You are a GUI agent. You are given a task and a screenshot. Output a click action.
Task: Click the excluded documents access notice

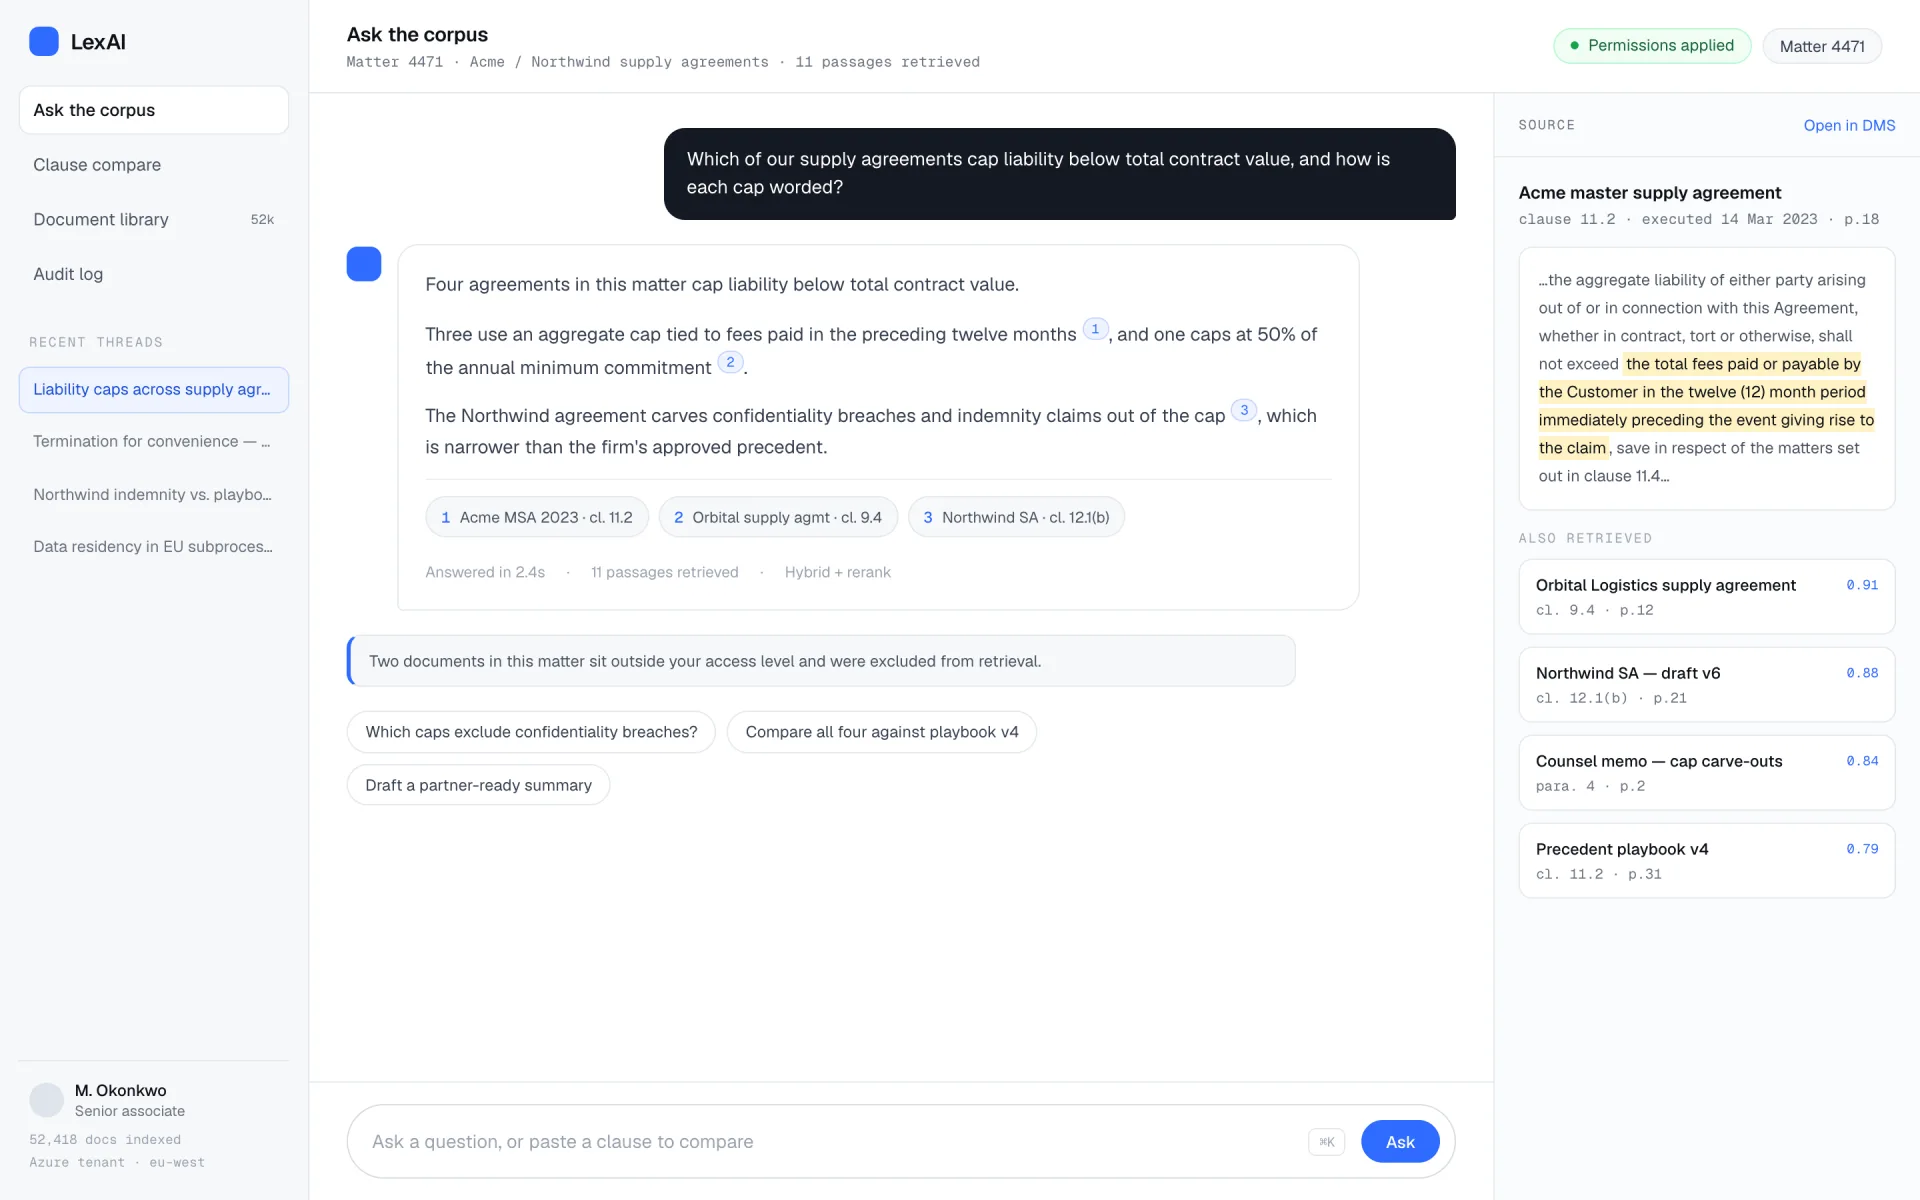pyautogui.click(x=821, y=661)
